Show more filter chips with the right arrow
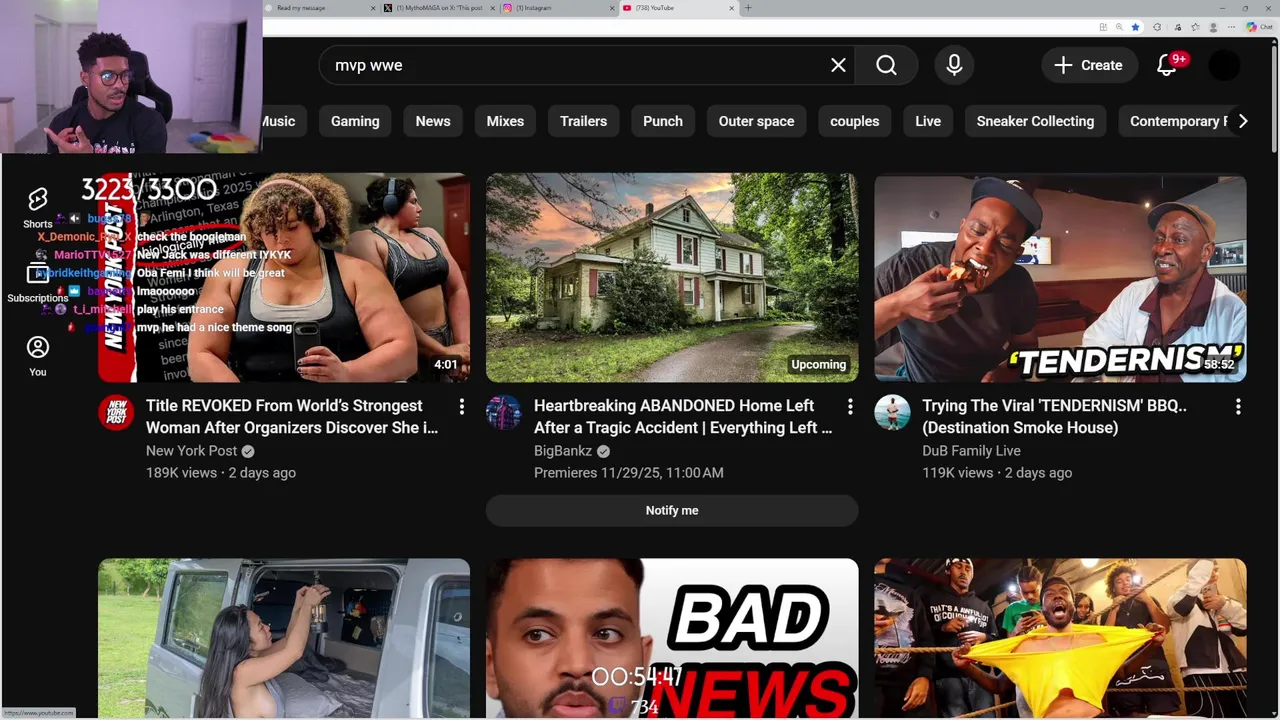This screenshot has height=720, width=1280. tap(1242, 121)
